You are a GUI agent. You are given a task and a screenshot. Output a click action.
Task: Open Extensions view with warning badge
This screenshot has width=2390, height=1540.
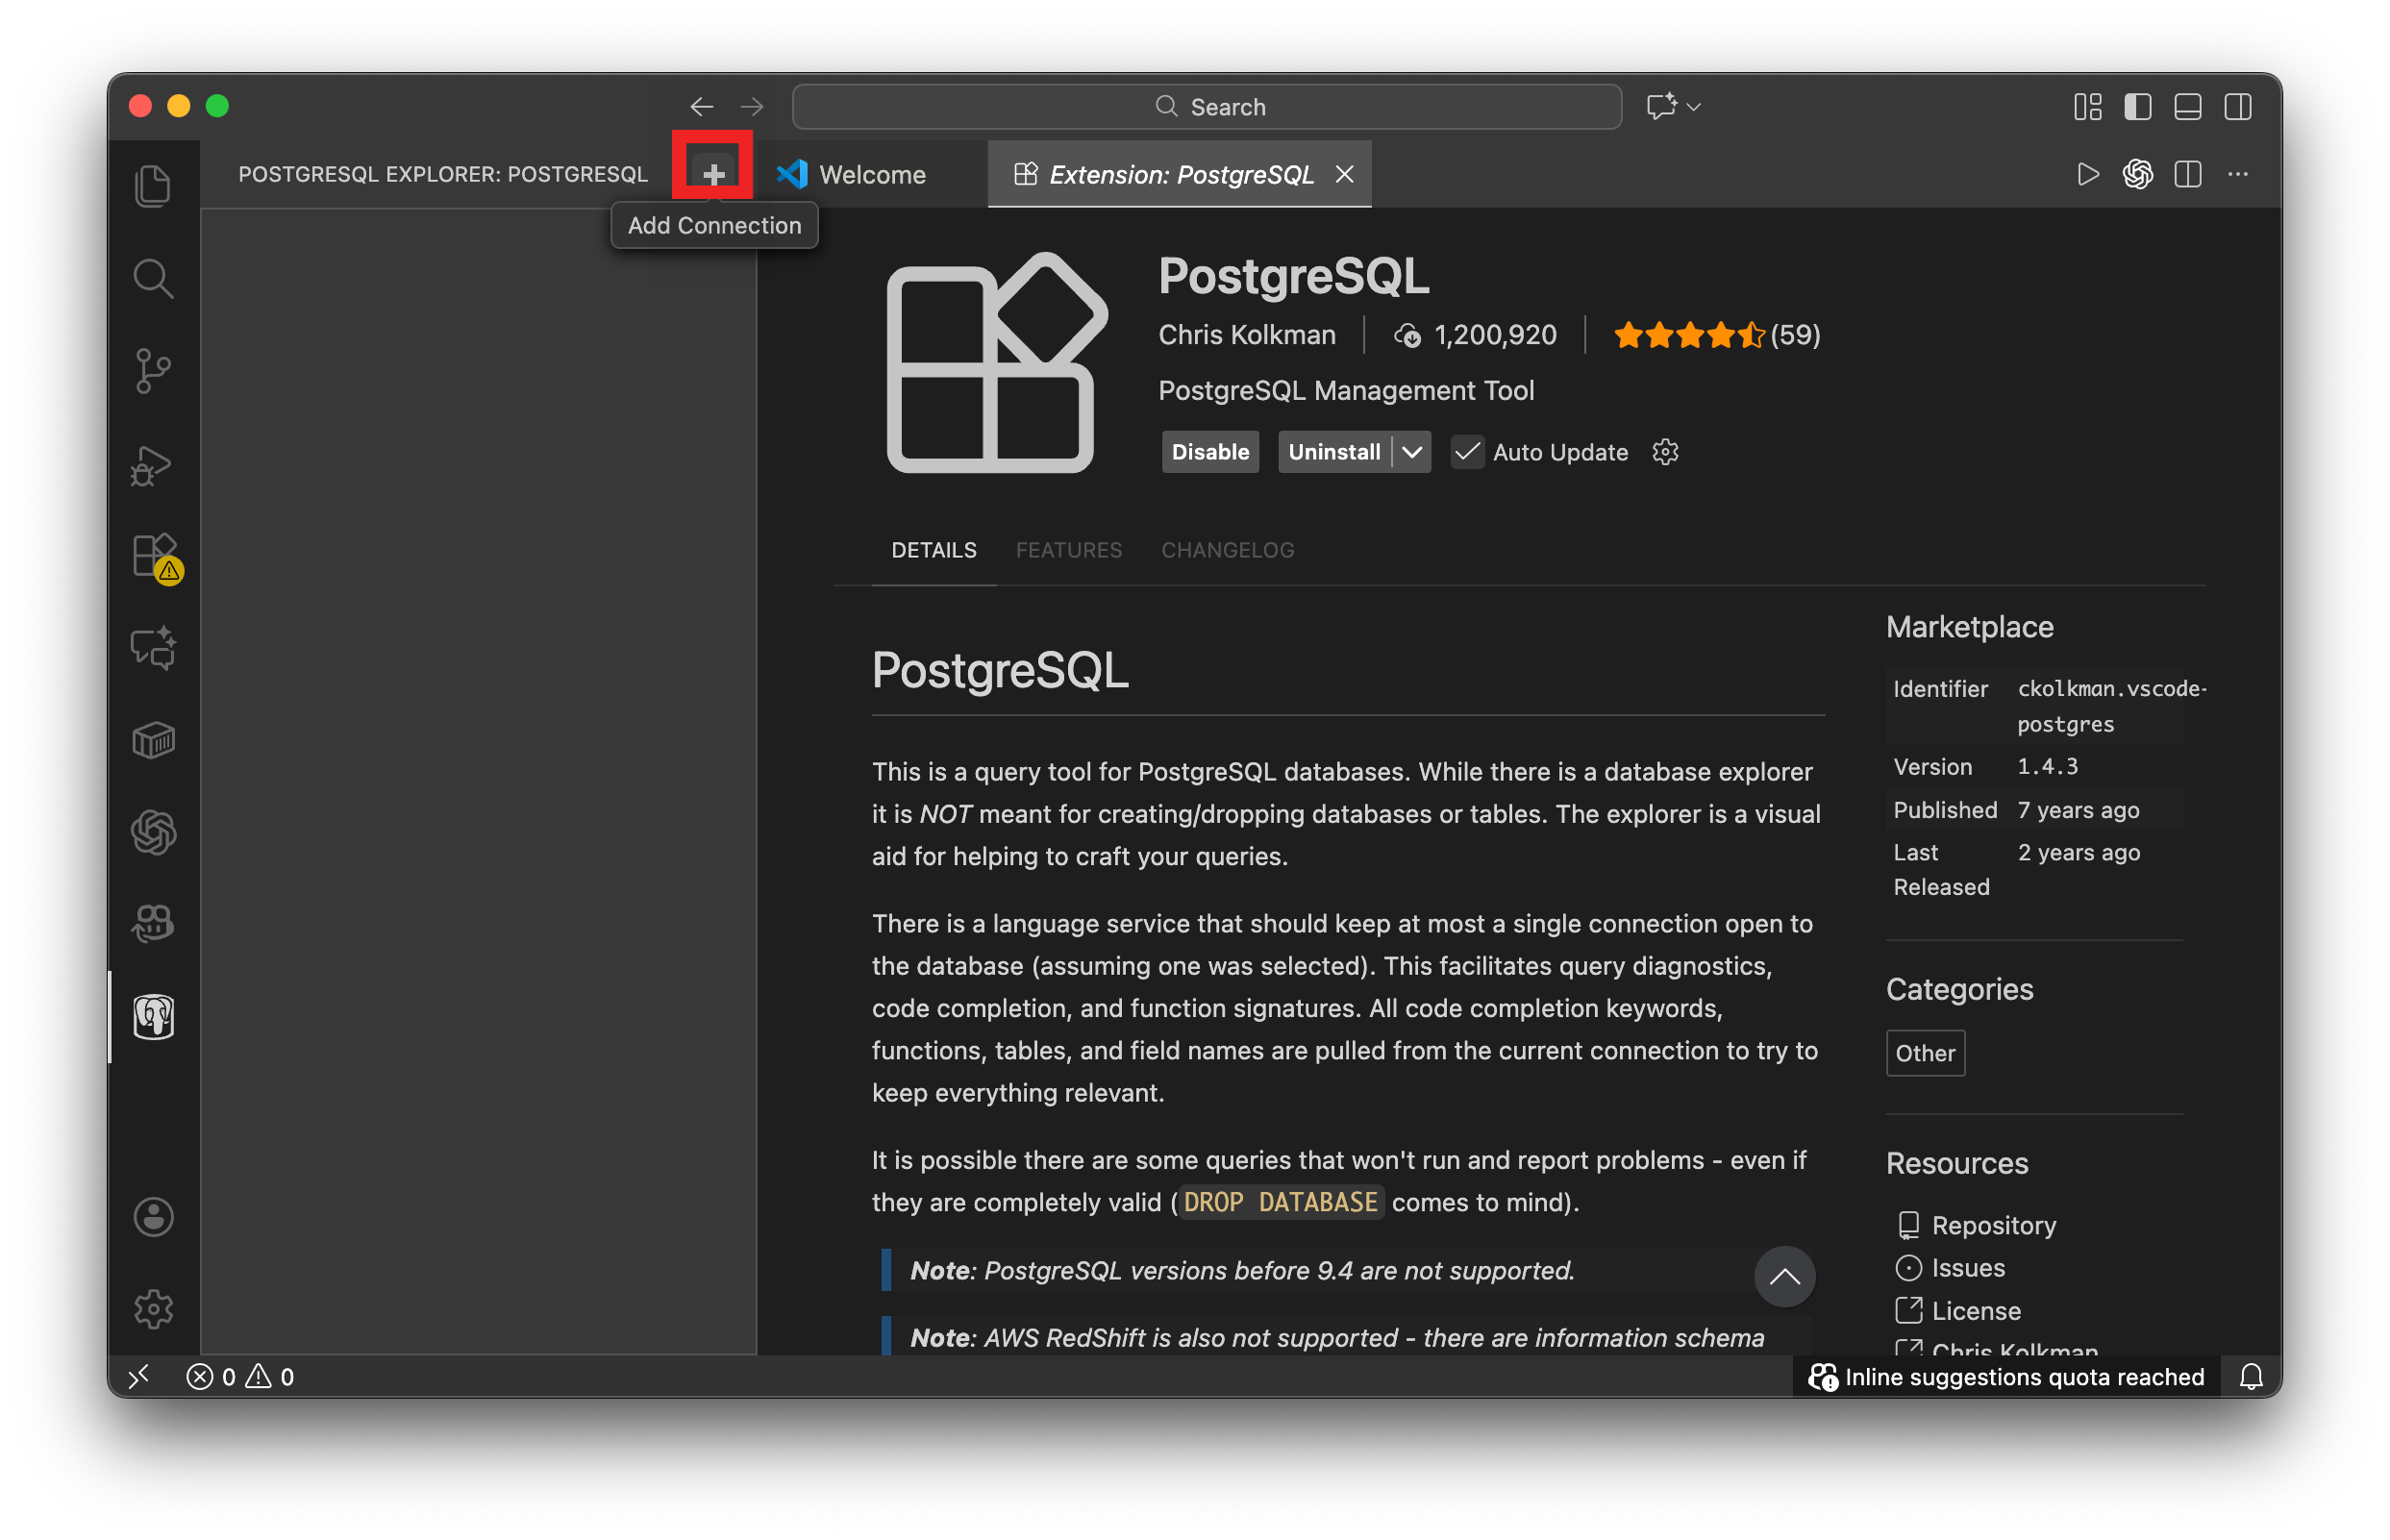(155, 556)
